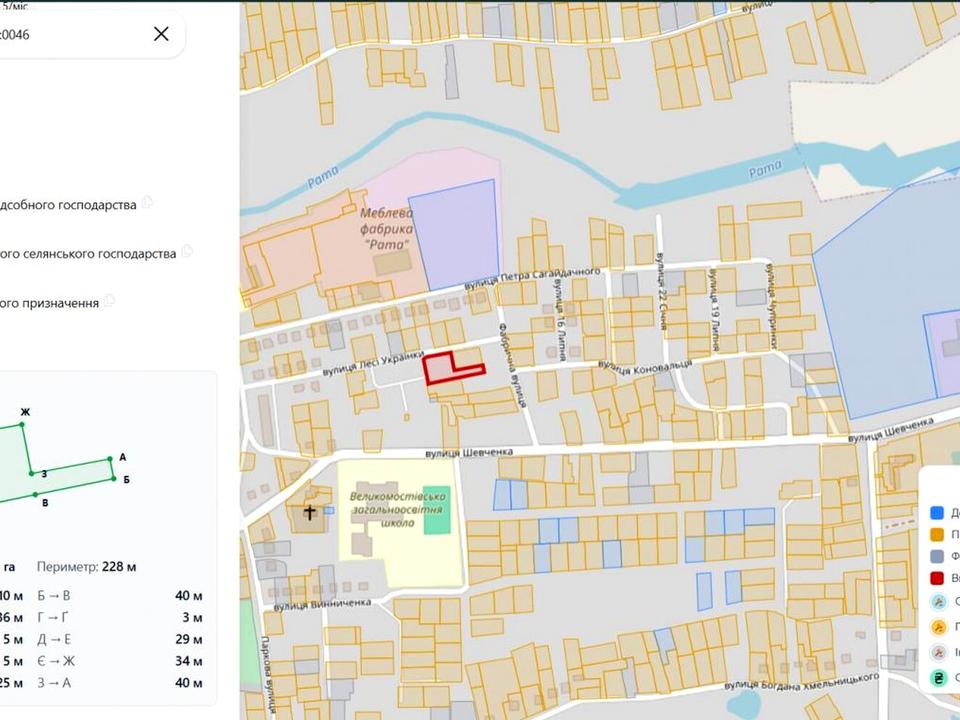The width and height of the screenshot is (960, 720).
Task: Click the 'Д → Е' segment row
Action: [120, 639]
